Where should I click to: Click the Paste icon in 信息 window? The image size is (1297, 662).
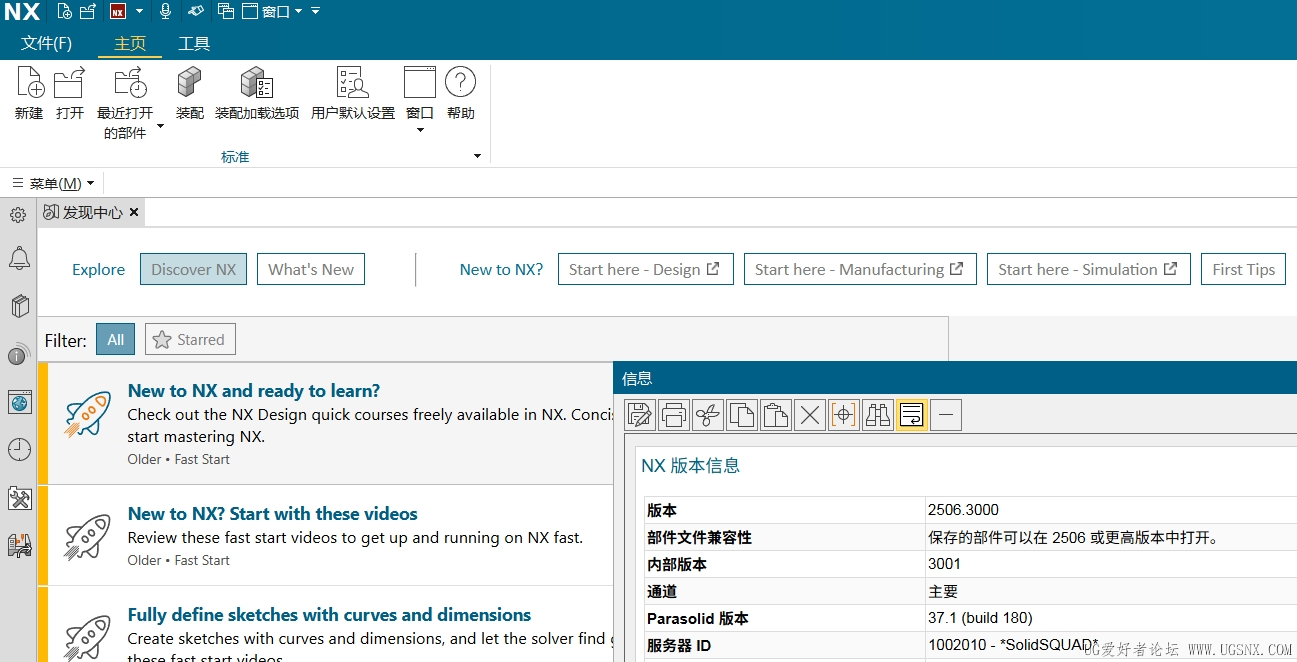pyautogui.click(x=776, y=414)
